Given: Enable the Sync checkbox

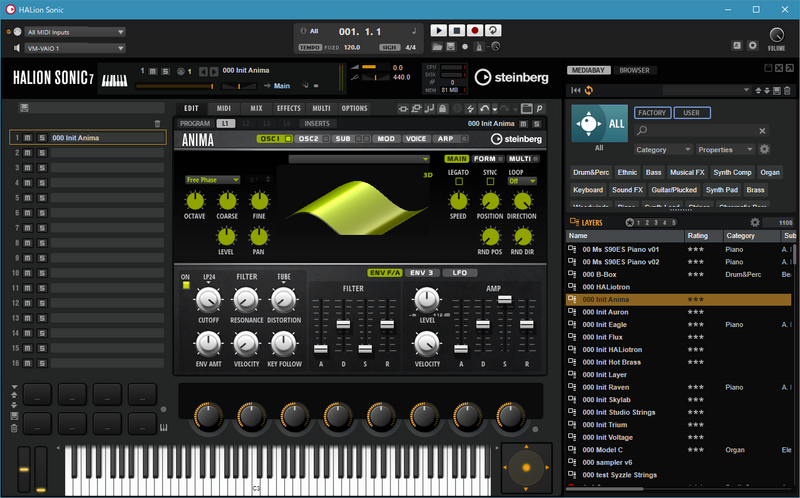Looking at the screenshot, I should click(490, 181).
